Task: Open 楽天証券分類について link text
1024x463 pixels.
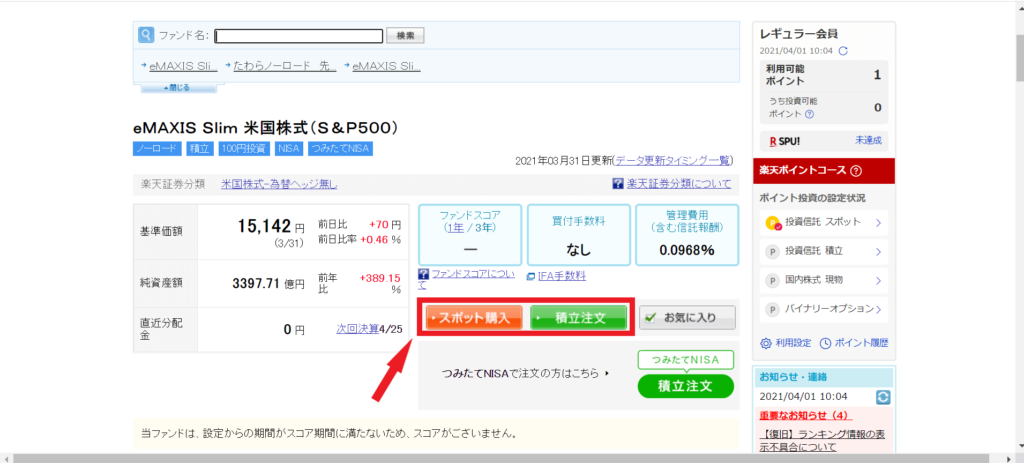Action: (679, 184)
